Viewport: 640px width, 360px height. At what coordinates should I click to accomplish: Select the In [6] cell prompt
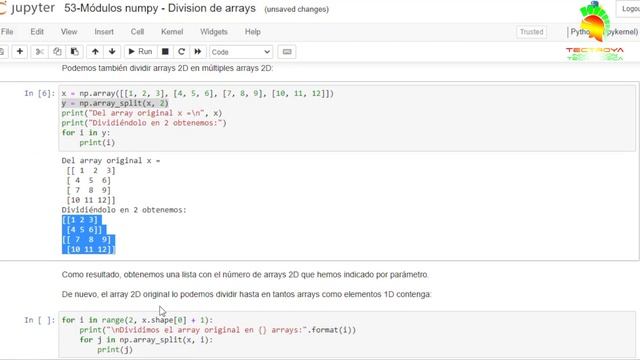pyautogui.click(x=39, y=93)
